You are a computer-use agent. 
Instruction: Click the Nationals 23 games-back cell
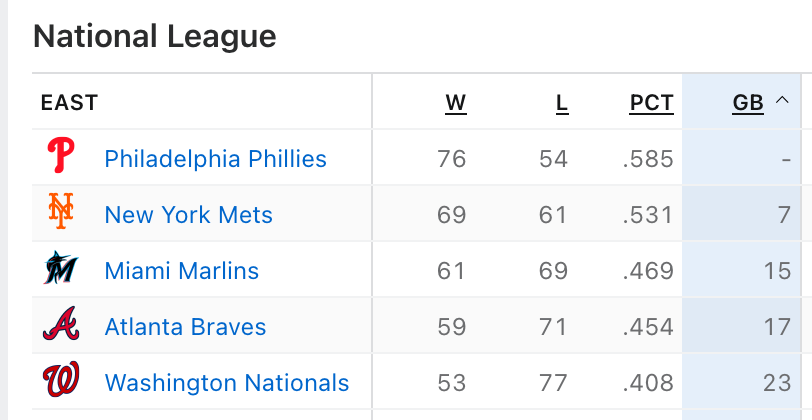click(x=777, y=382)
